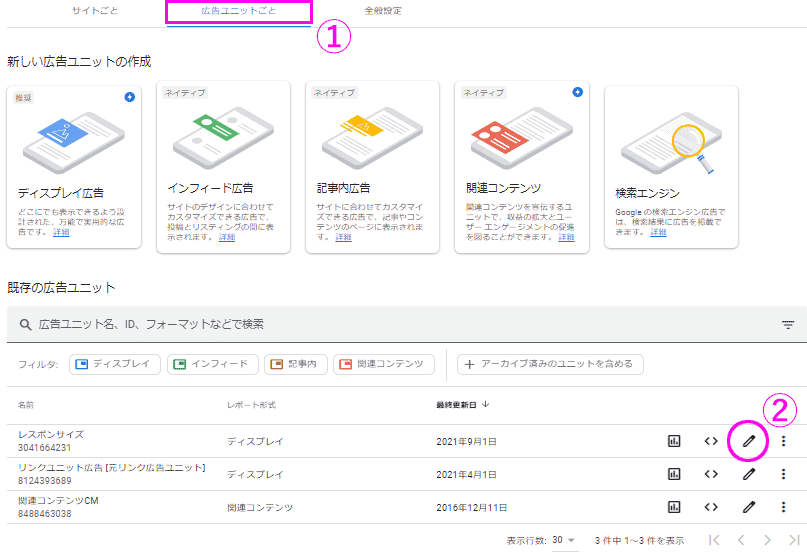Open 詳細 link in ディスプレイ広告 card

tap(61, 232)
